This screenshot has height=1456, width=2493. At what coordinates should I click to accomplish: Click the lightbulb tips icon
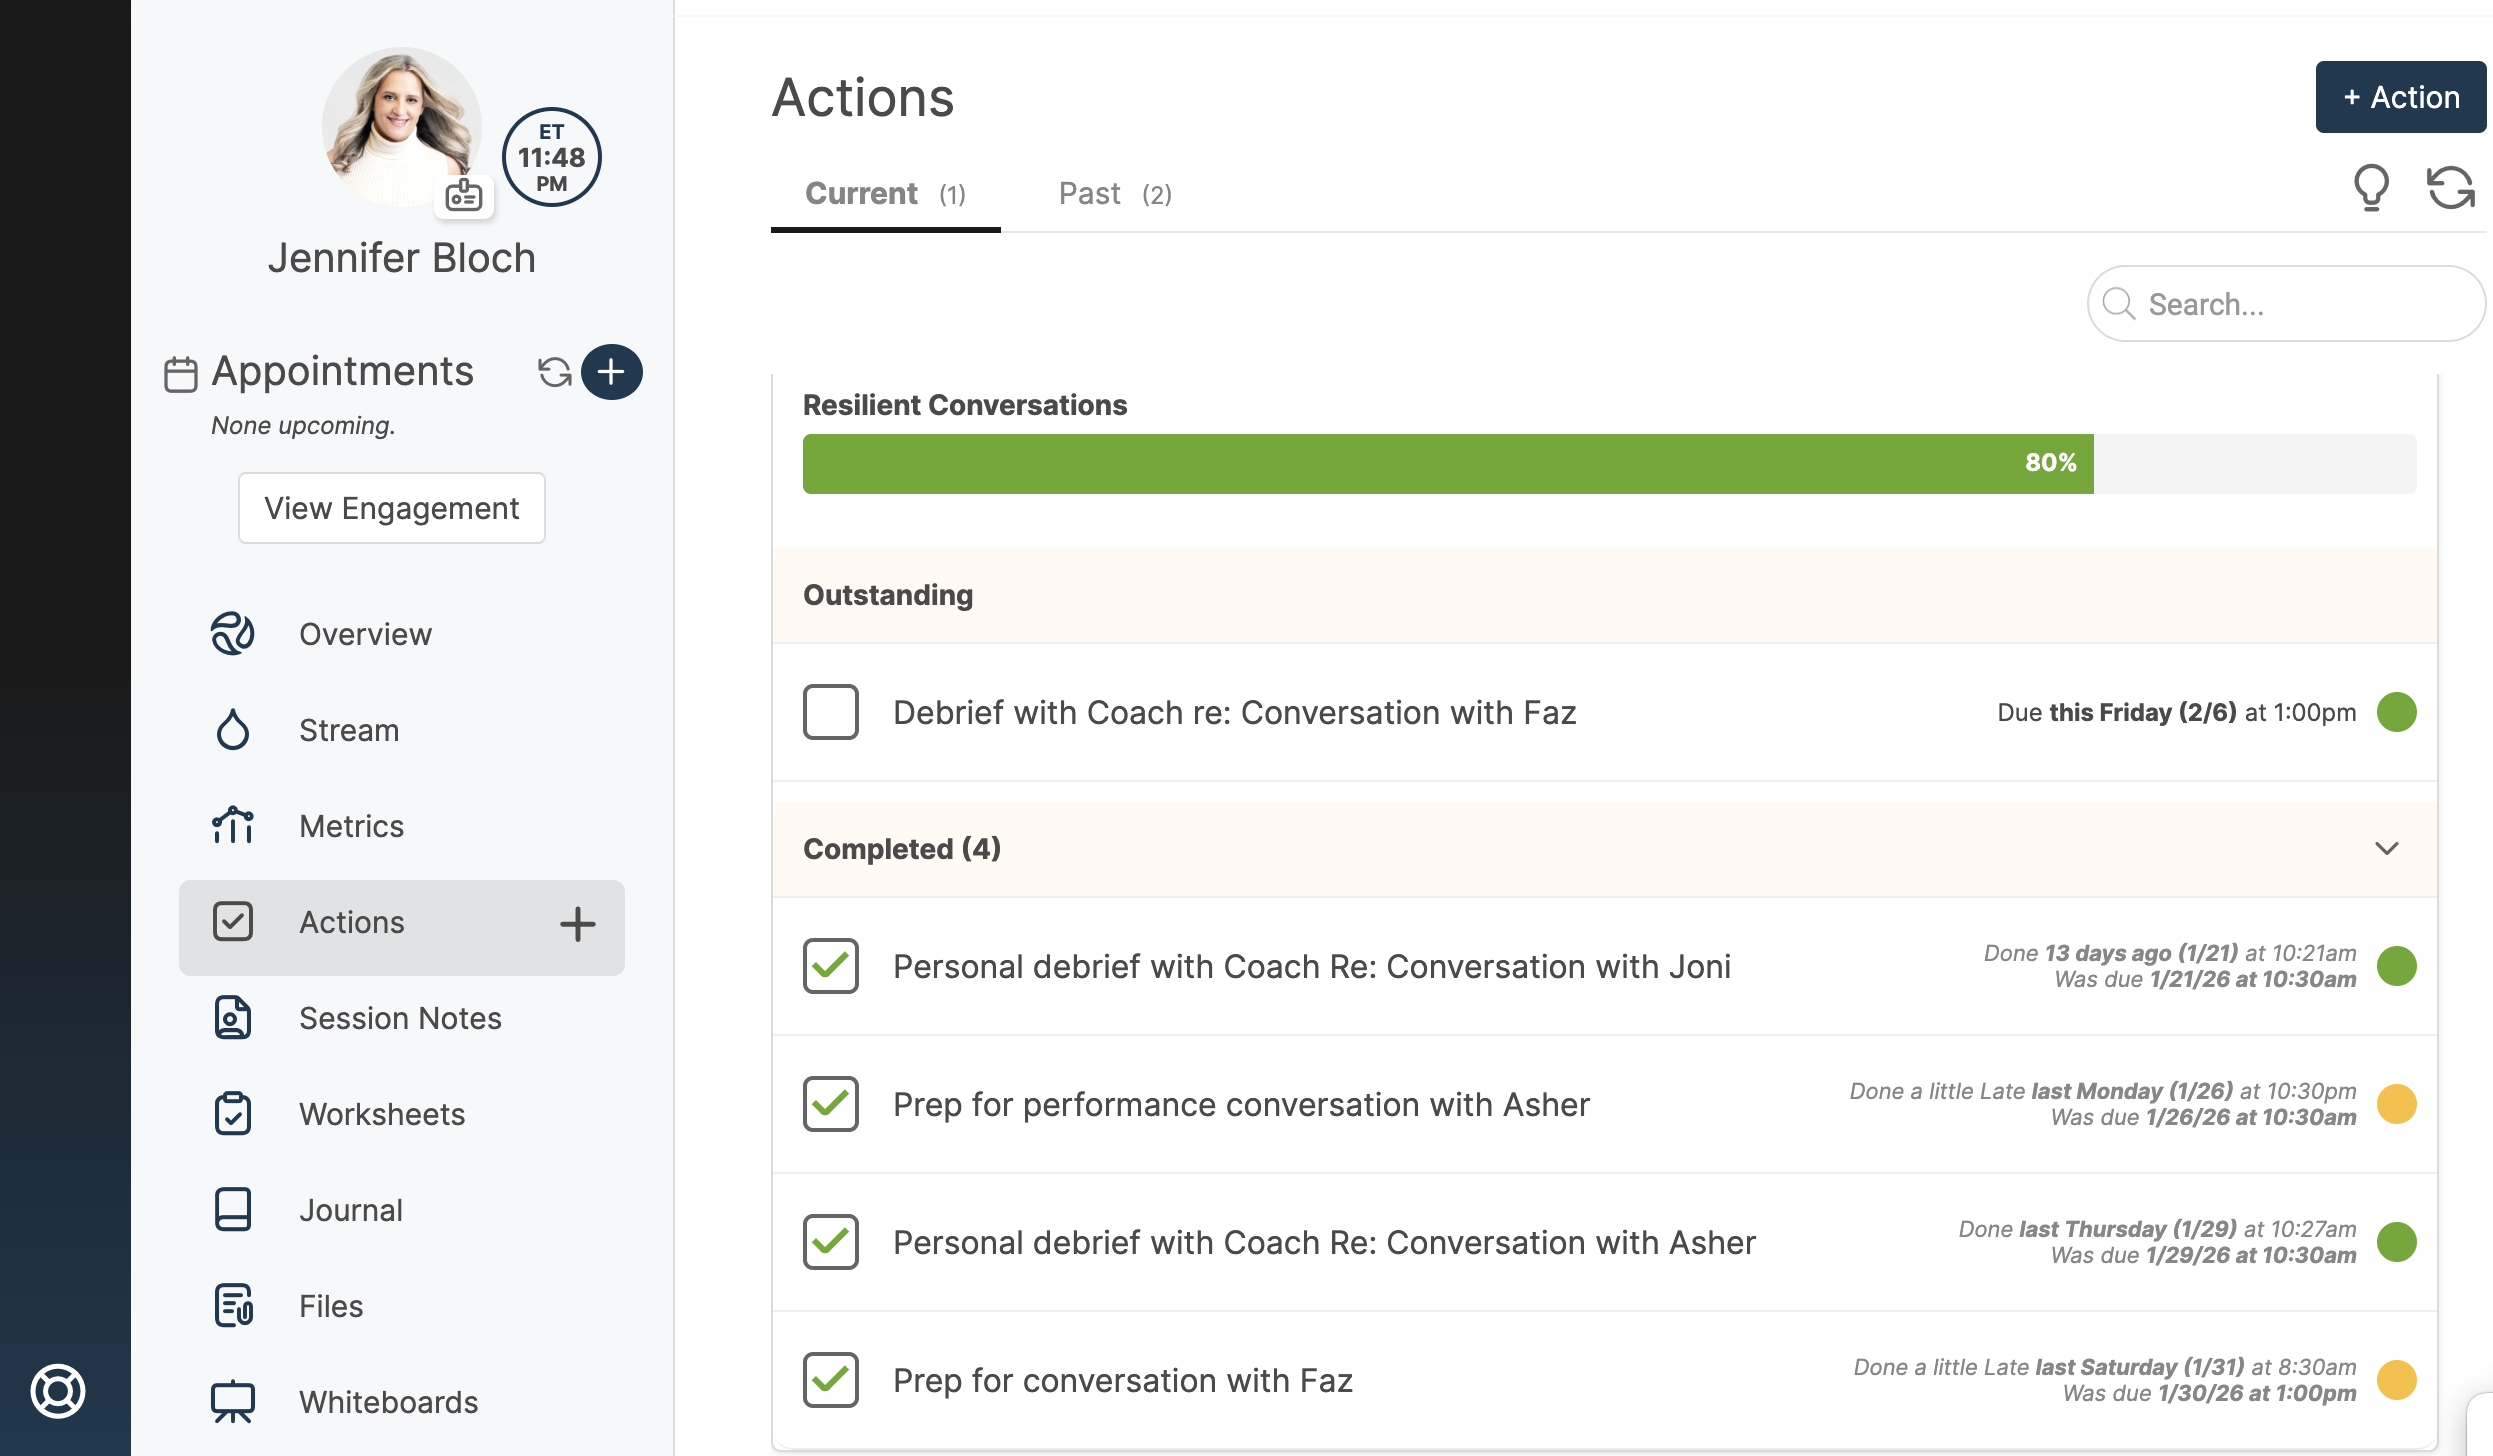2370,187
